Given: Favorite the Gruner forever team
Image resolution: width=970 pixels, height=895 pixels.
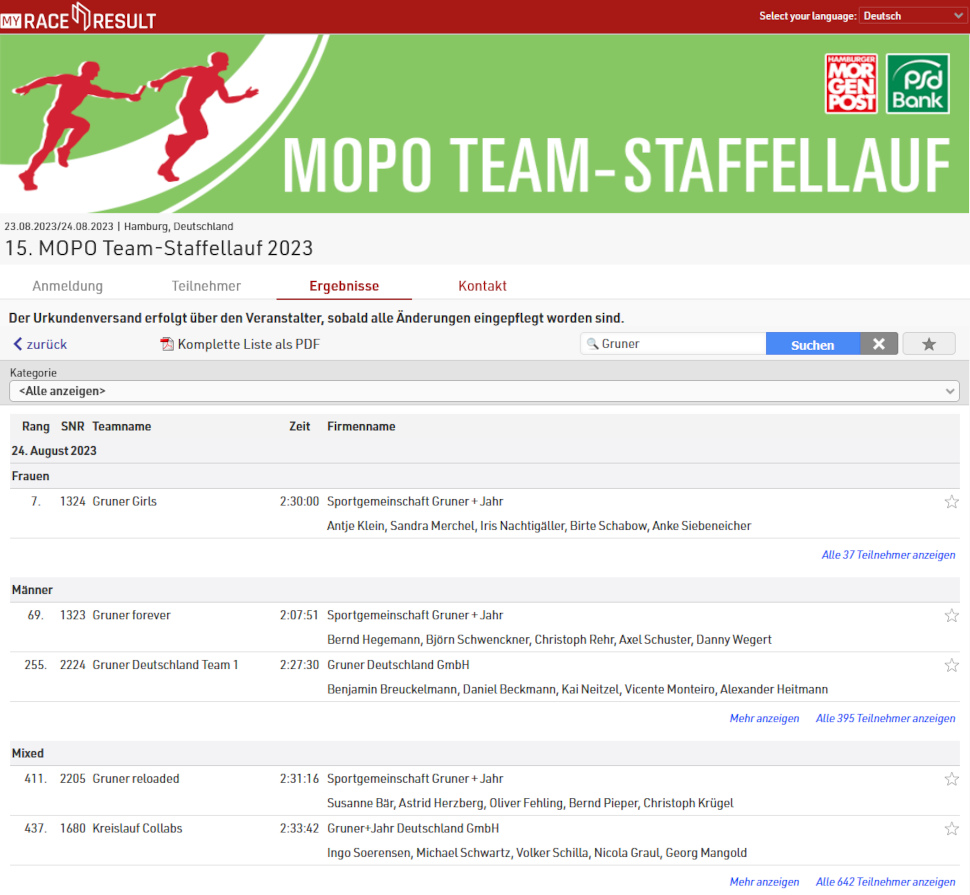Looking at the screenshot, I should pyautogui.click(x=951, y=615).
